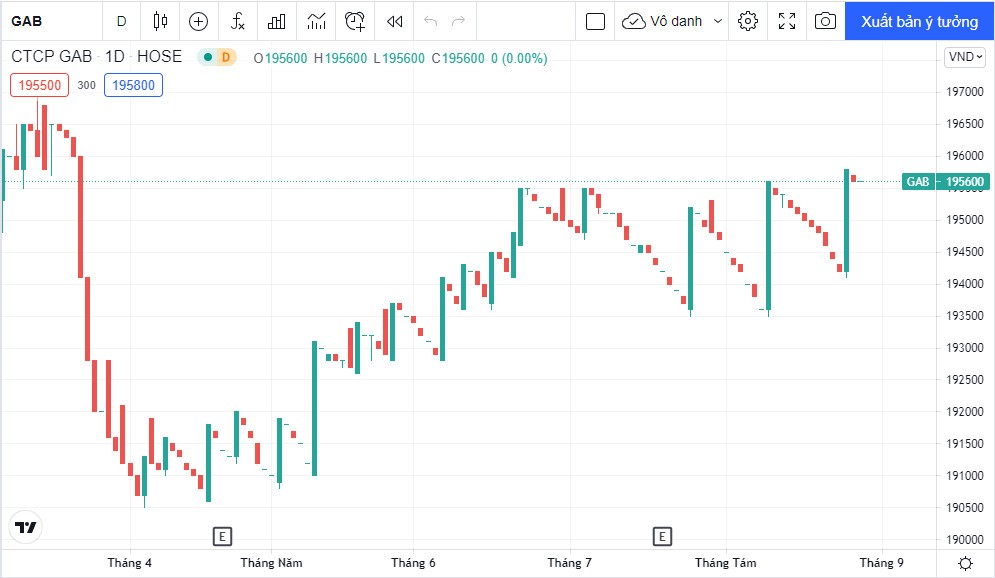
Task: Click the Tháng Năm time axis label
Action: (x=271, y=563)
